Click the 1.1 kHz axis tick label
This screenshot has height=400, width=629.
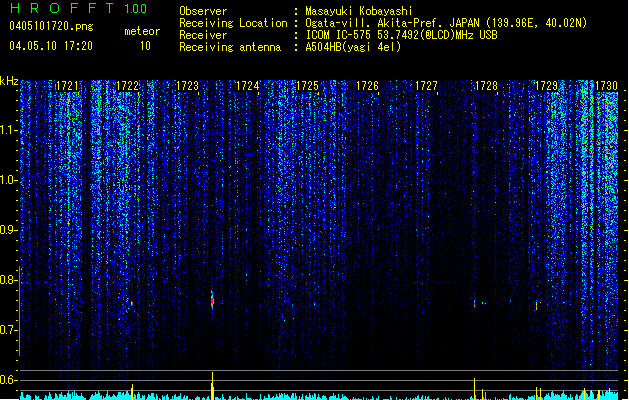pos(8,130)
